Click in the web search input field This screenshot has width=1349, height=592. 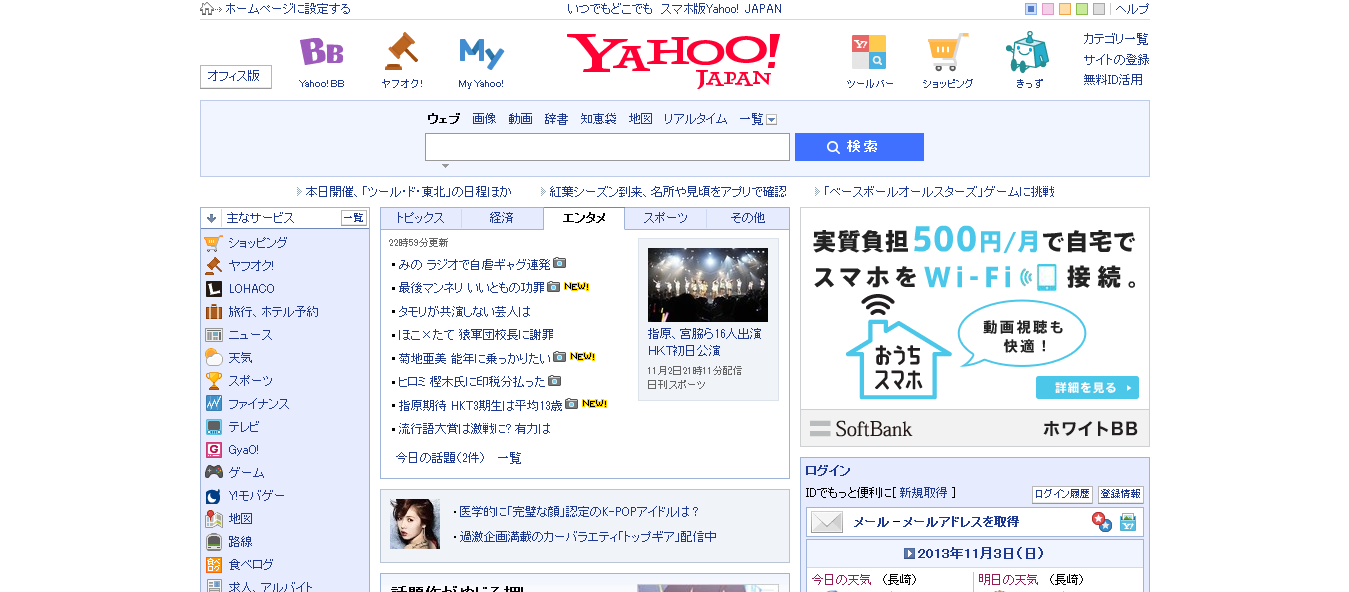[607, 147]
